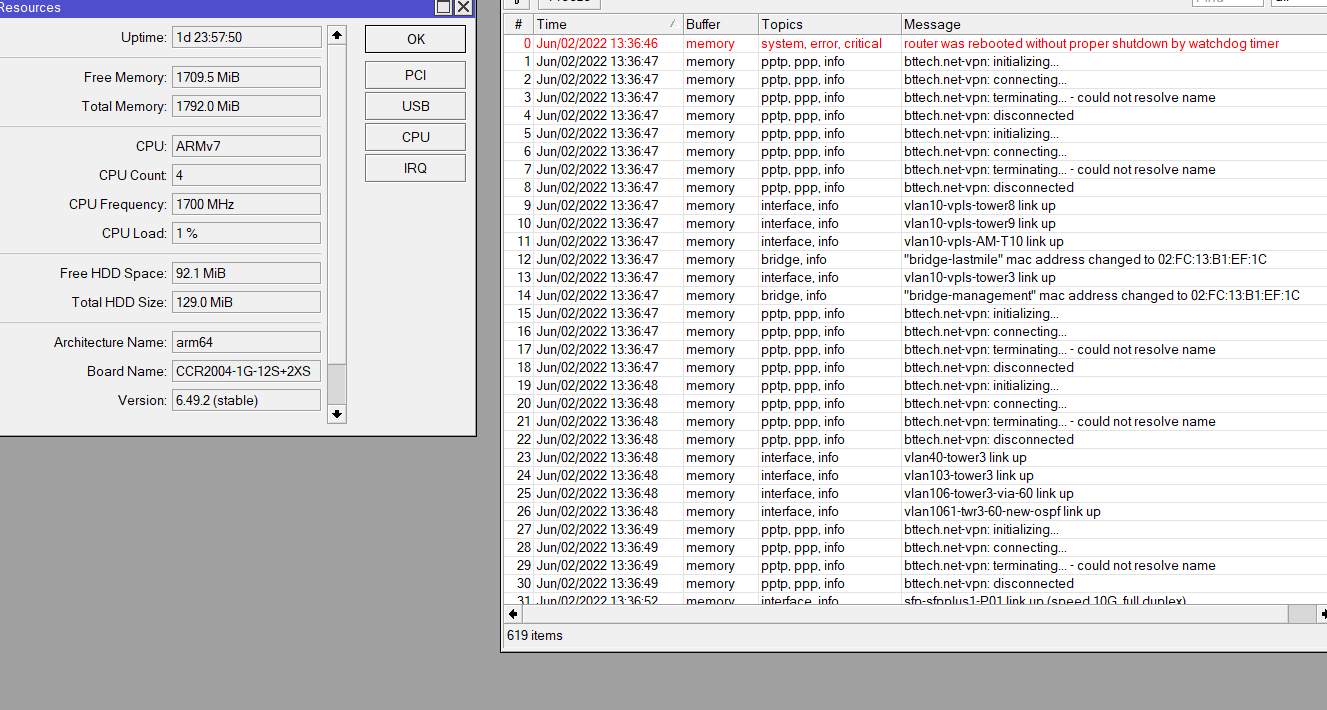This screenshot has width=1327, height=710.
Task: Open the IRQ usage list
Action: tap(414, 167)
